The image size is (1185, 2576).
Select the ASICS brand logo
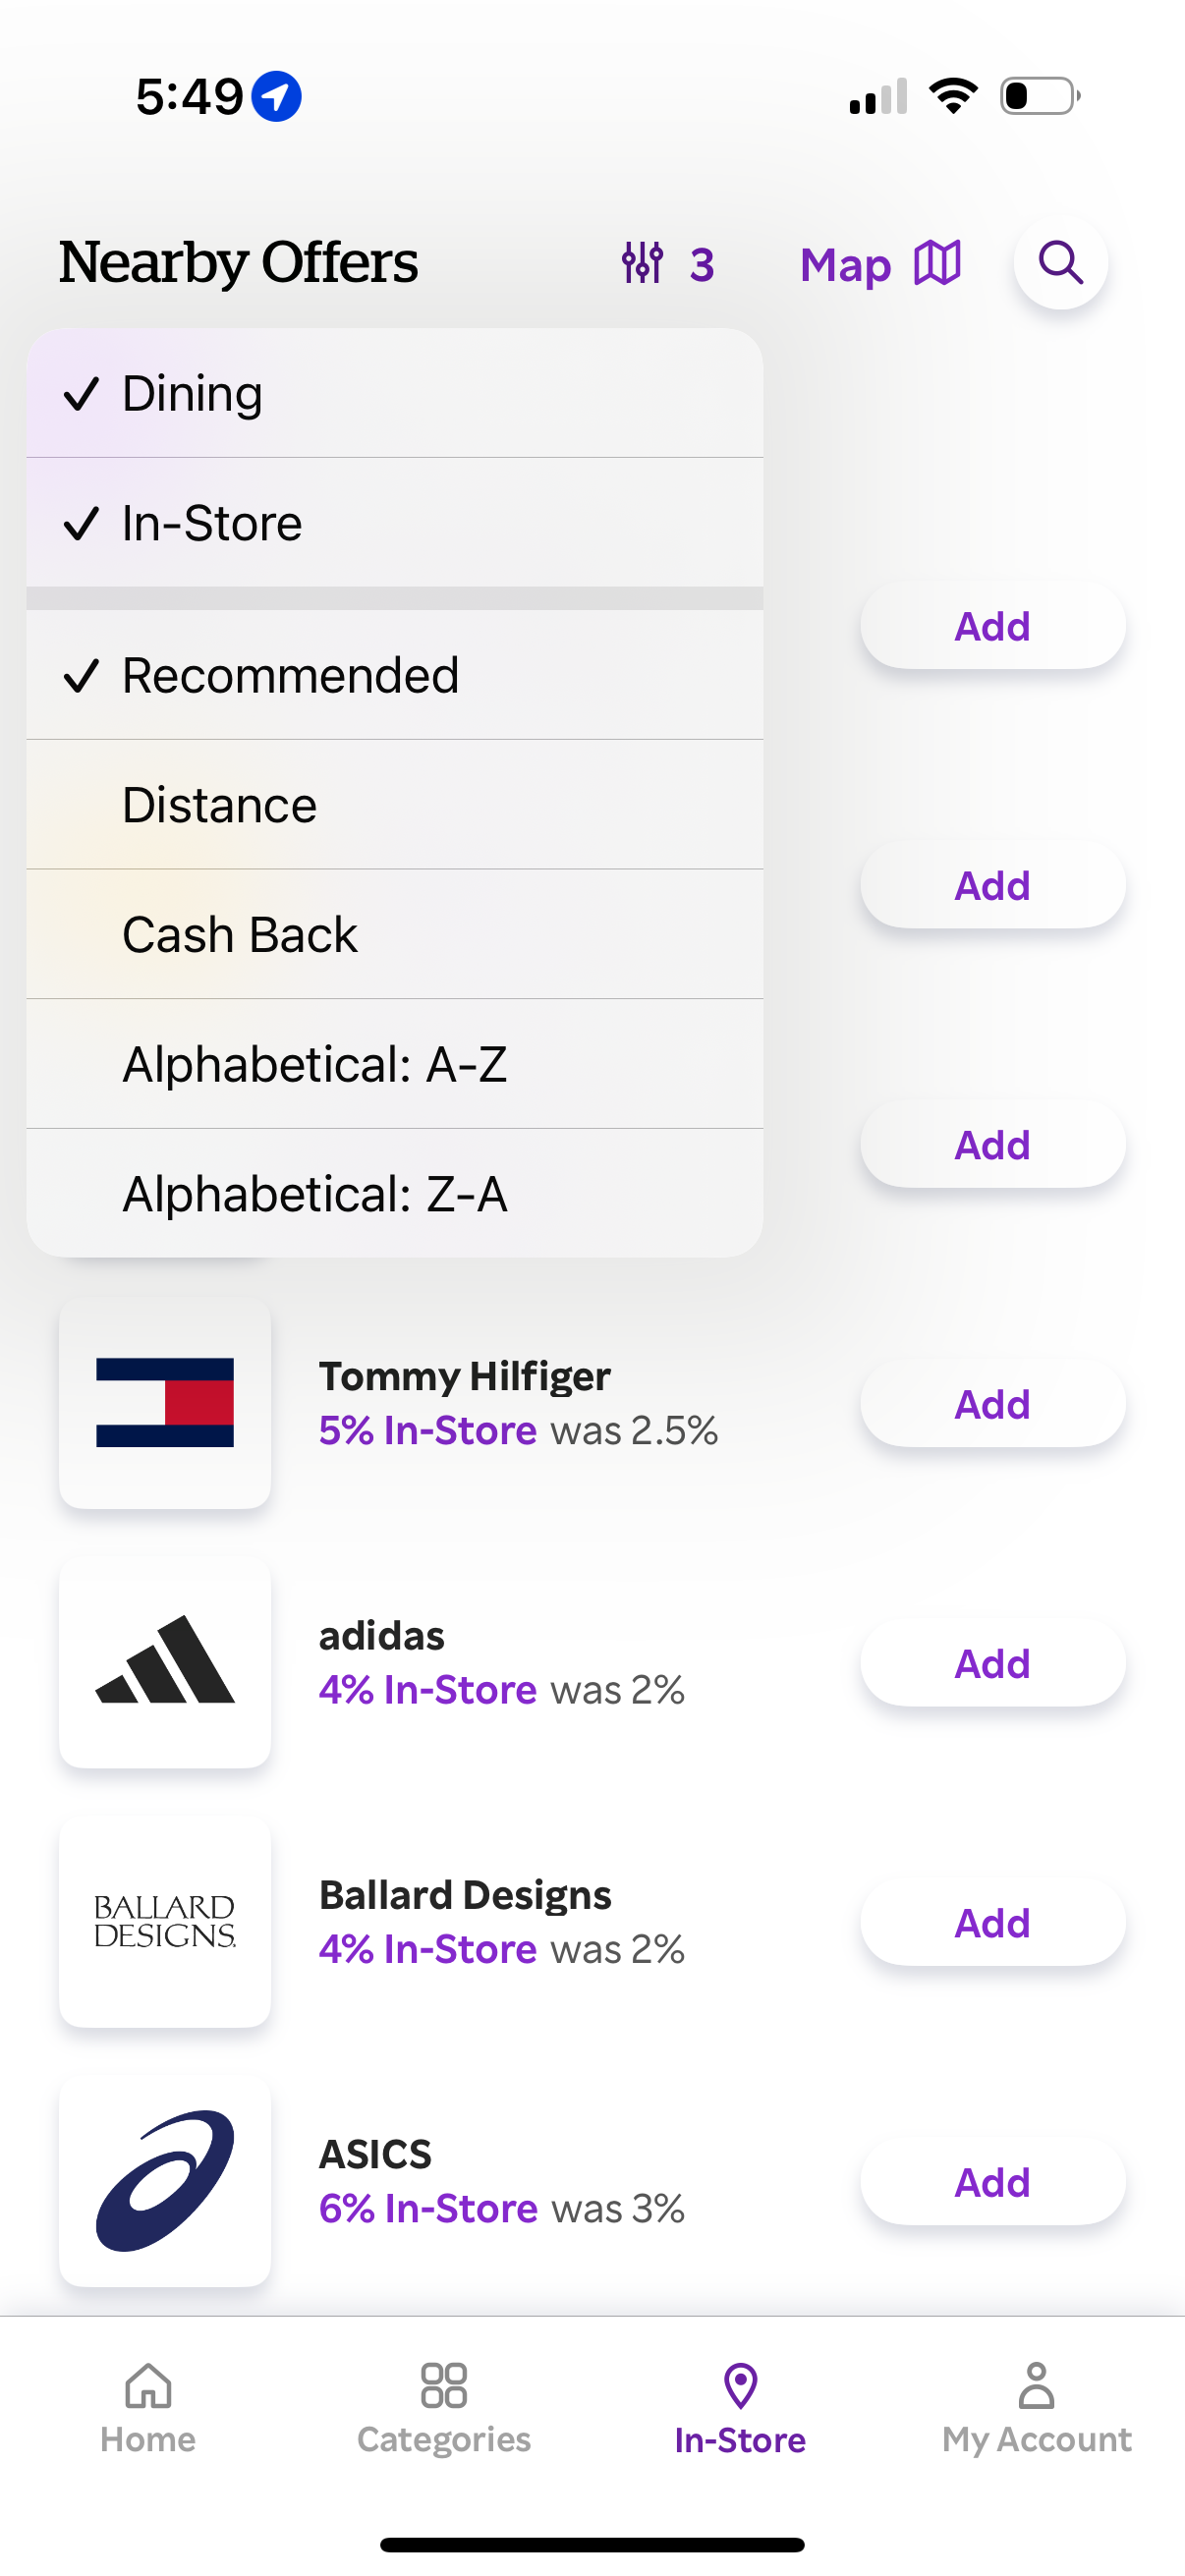(164, 2185)
